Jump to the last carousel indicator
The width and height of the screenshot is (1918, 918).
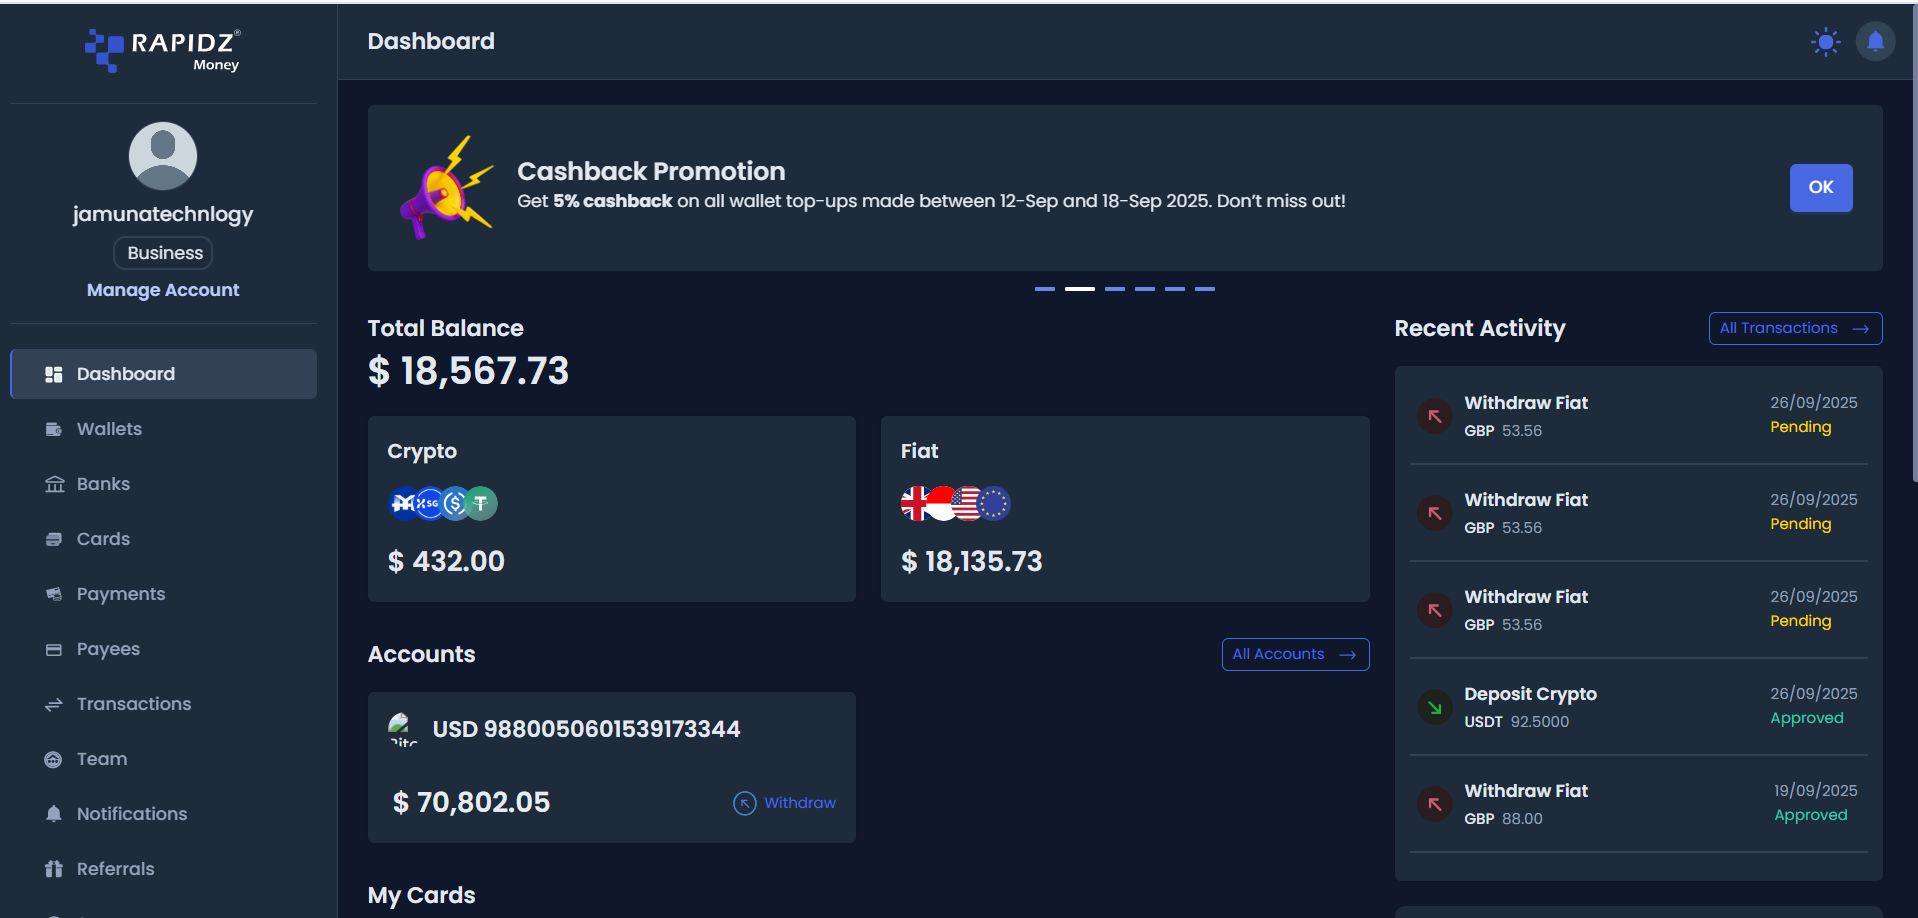[1205, 289]
